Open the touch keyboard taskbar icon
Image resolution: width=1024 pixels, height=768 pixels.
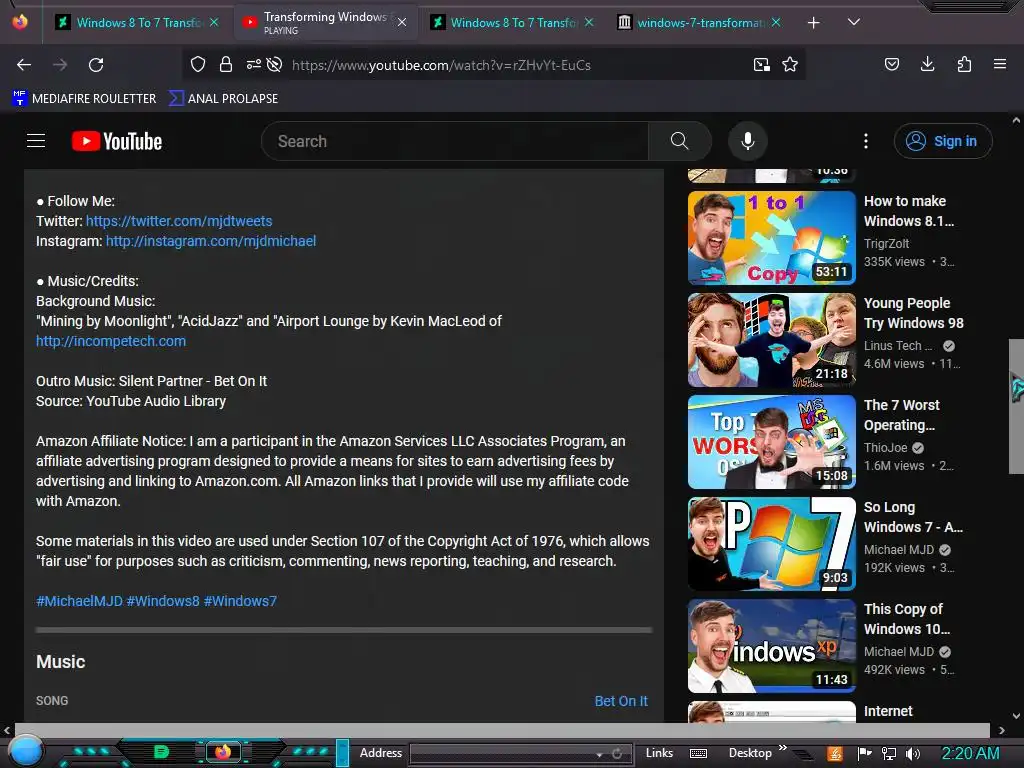(x=698, y=754)
